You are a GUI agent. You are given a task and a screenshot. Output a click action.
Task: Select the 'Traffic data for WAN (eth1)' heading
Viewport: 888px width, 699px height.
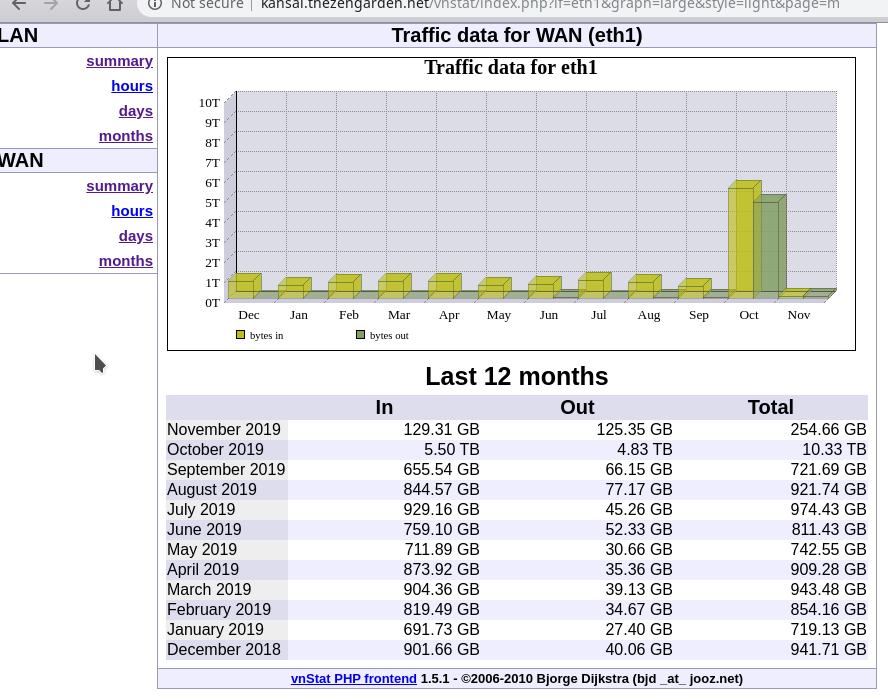point(517,36)
